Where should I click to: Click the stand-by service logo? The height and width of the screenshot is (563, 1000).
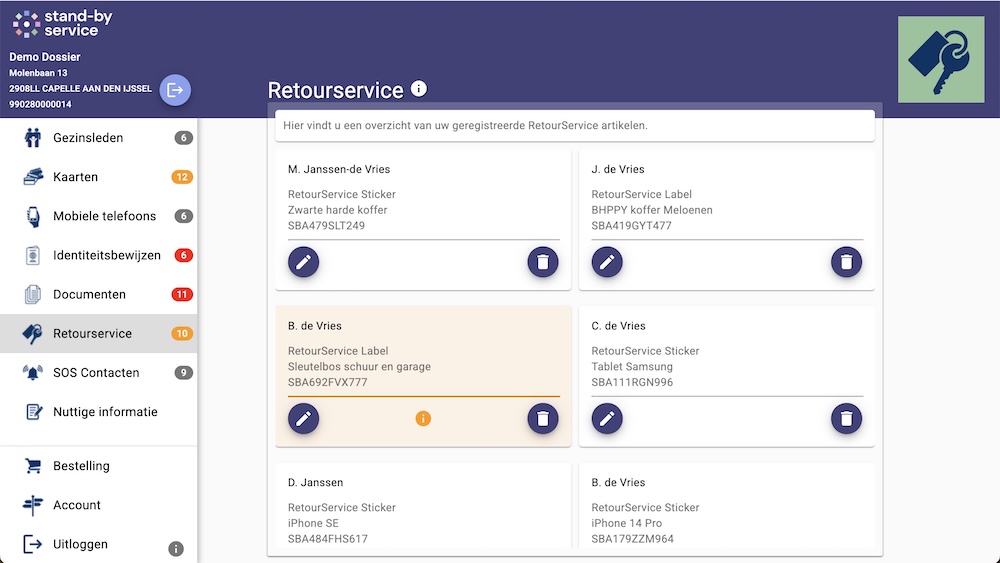[x=62, y=24]
